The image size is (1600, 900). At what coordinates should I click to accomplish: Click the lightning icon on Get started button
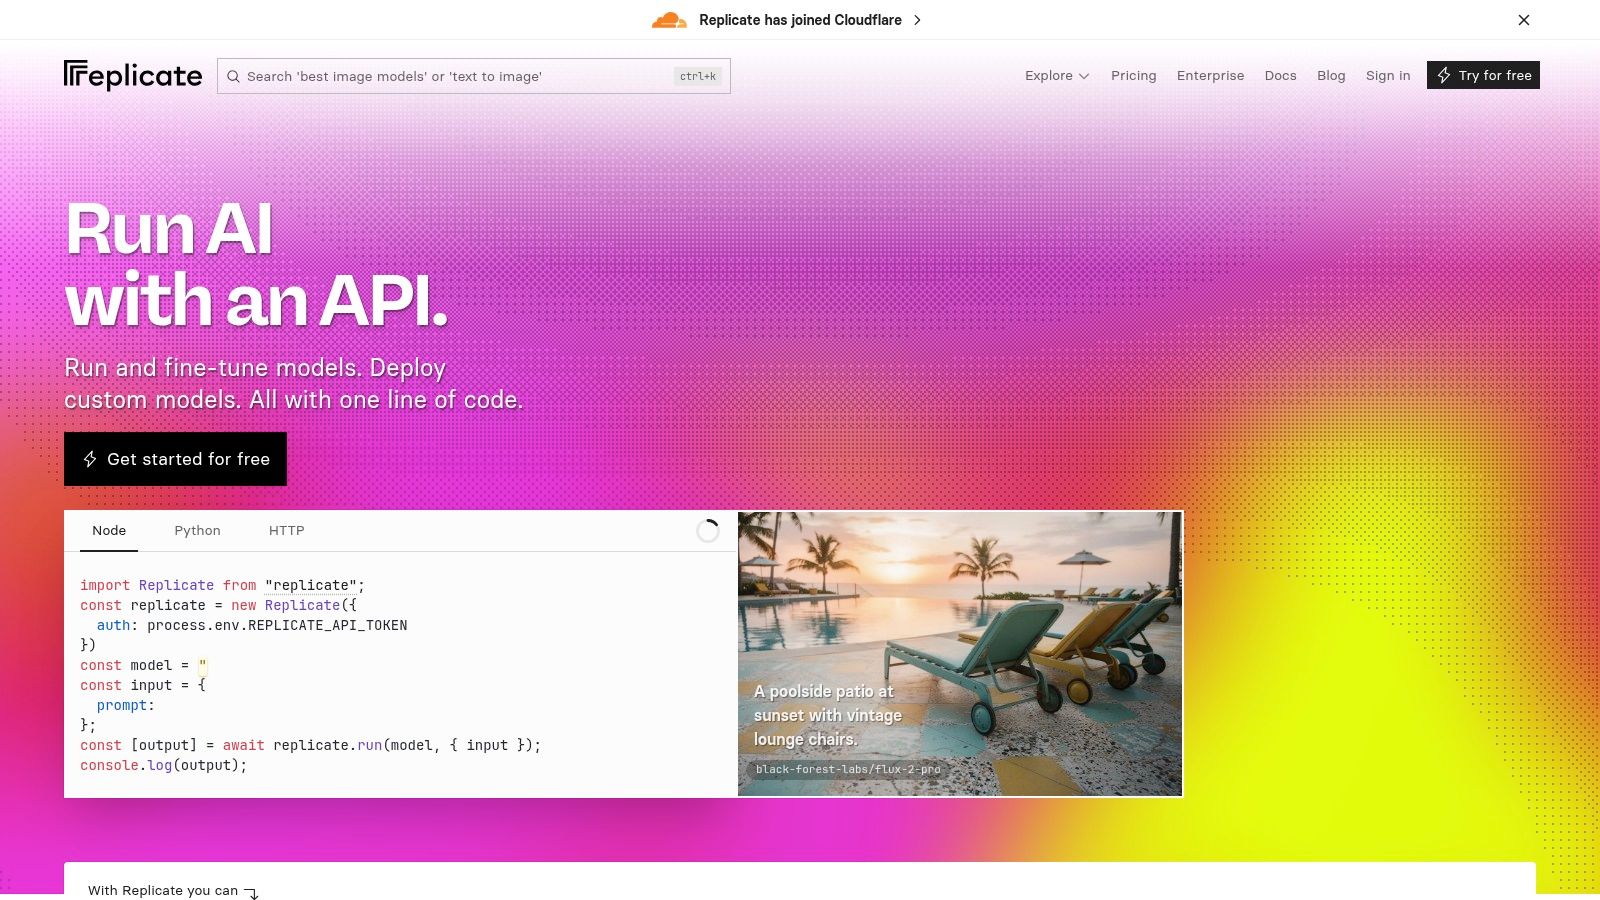click(x=90, y=459)
